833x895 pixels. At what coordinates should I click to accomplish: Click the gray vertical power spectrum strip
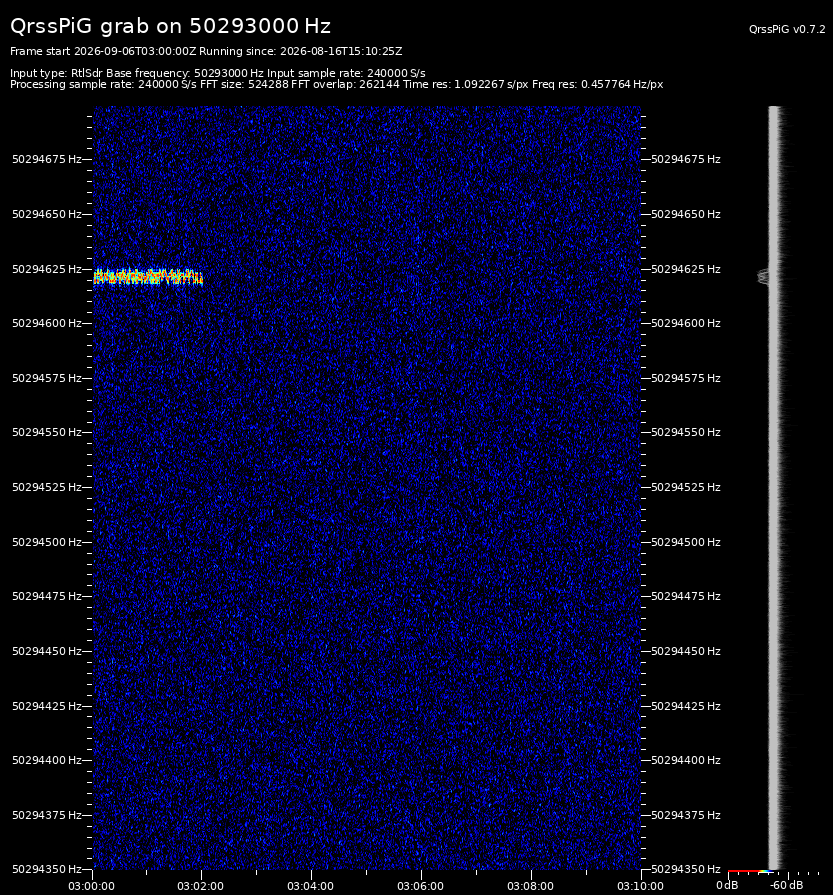[x=774, y=487]
